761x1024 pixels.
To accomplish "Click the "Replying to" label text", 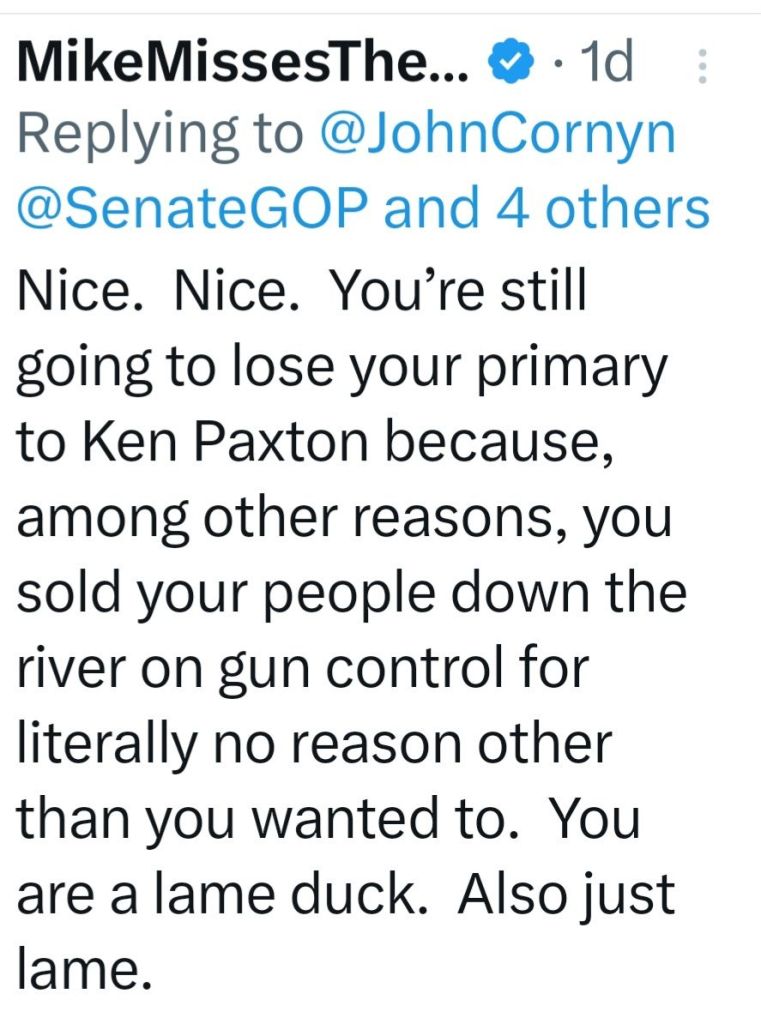I will click(160, 136).
